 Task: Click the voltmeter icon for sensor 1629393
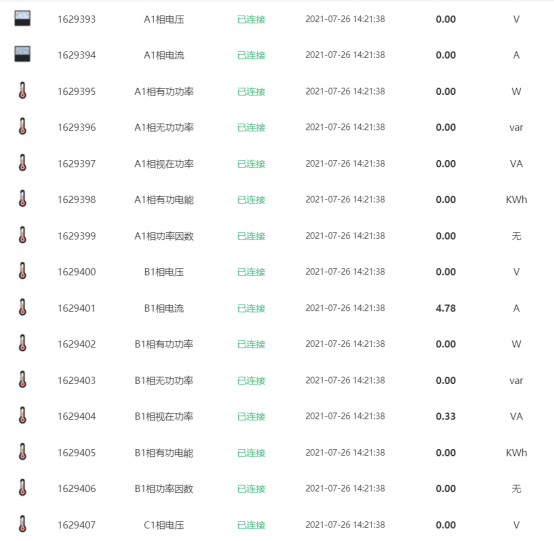[x=22, y=18]
